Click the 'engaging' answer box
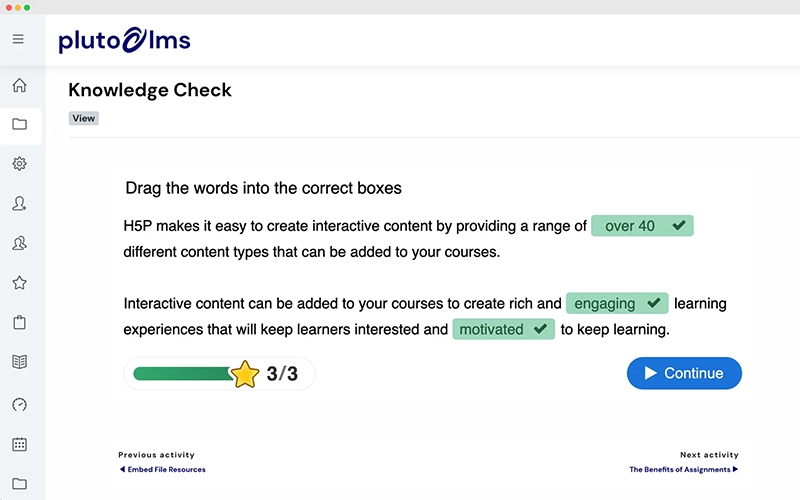This screenshot has width=800, height=500. [x=616, y=303]
